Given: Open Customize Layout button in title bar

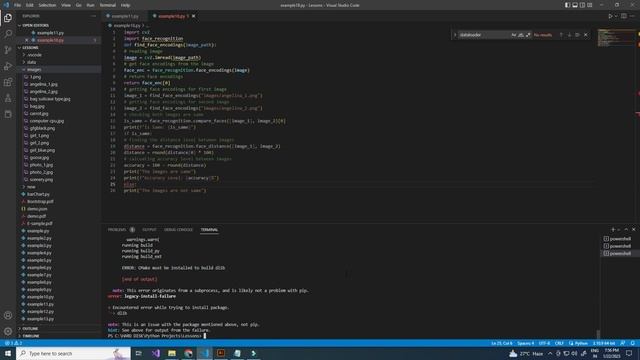Looking at the screenshot, I should [x=589, y=5].
